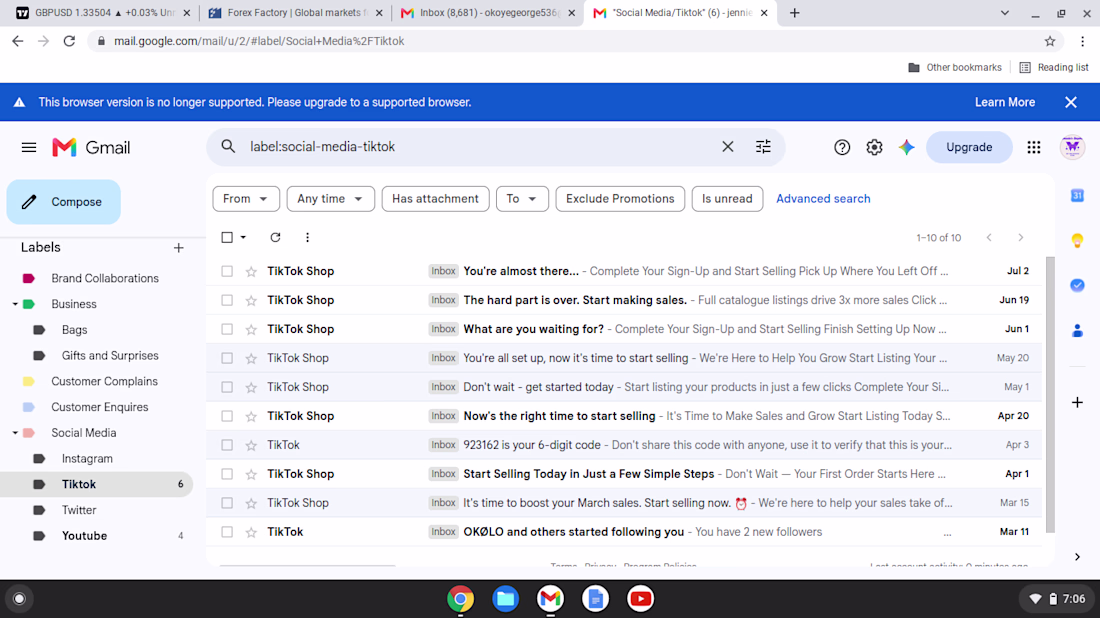Dismiss the unsupported browser banner
Image resolution: width=1100 pixels, height=618 pixels.
[x=1071, y=102]
